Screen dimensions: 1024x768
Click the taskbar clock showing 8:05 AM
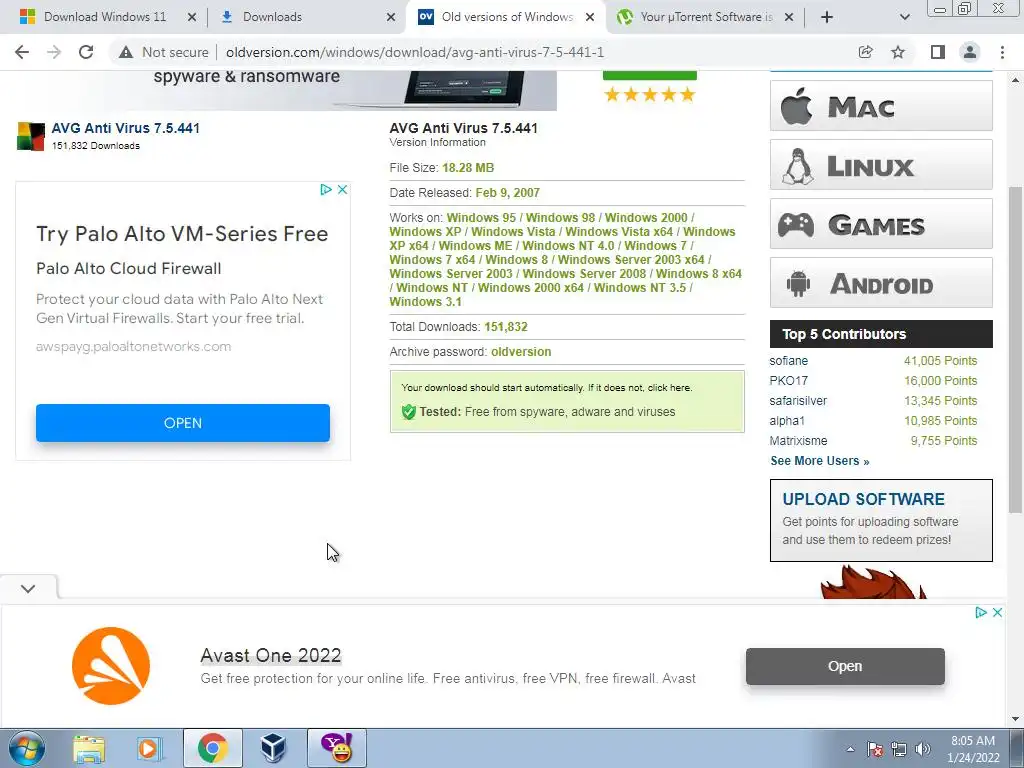[973, 749]
